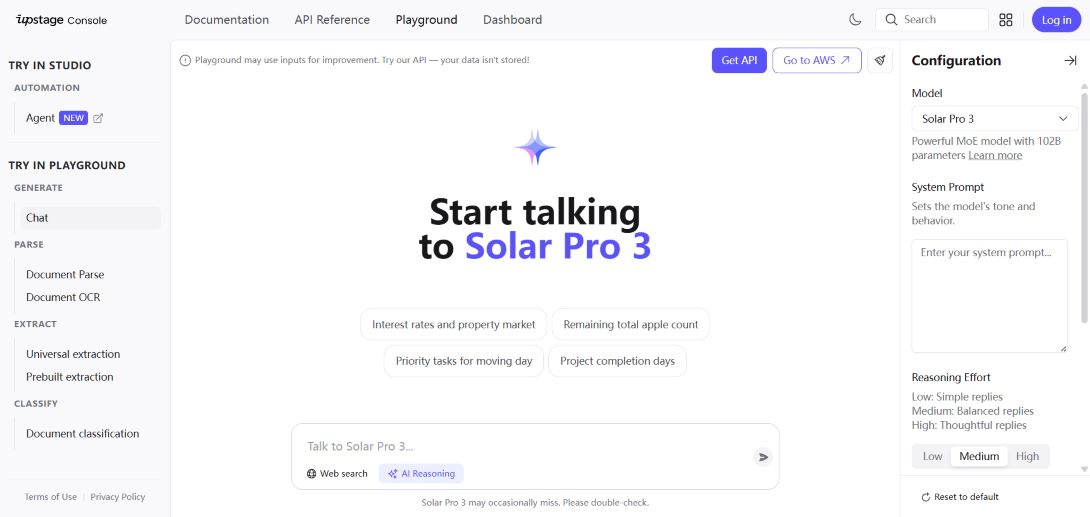Open the apps grid icon

click(x=1005, y=19)
